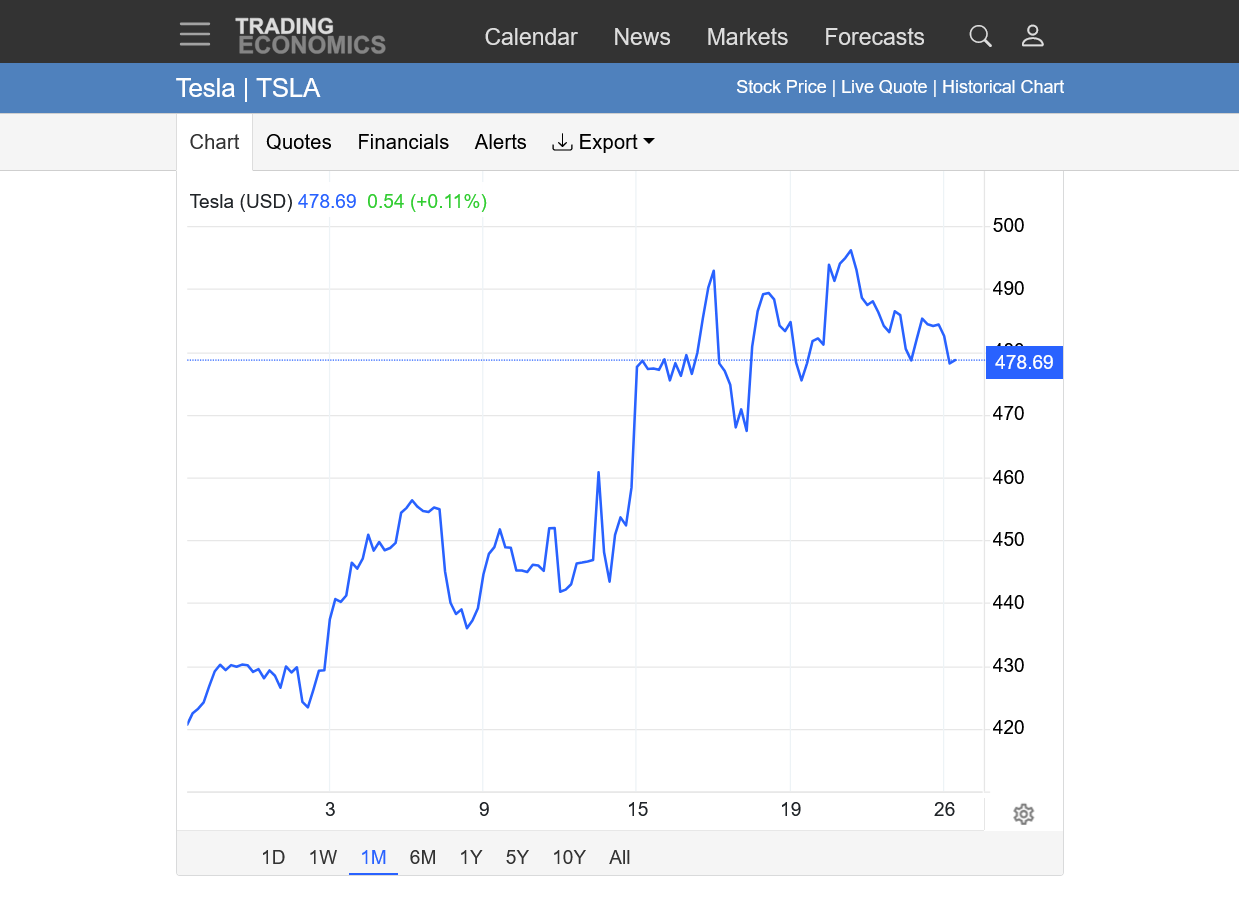The width and height of the screenshot is (1239, 901).
Task: Switch chart range to 1W
Action: point(322,857)
